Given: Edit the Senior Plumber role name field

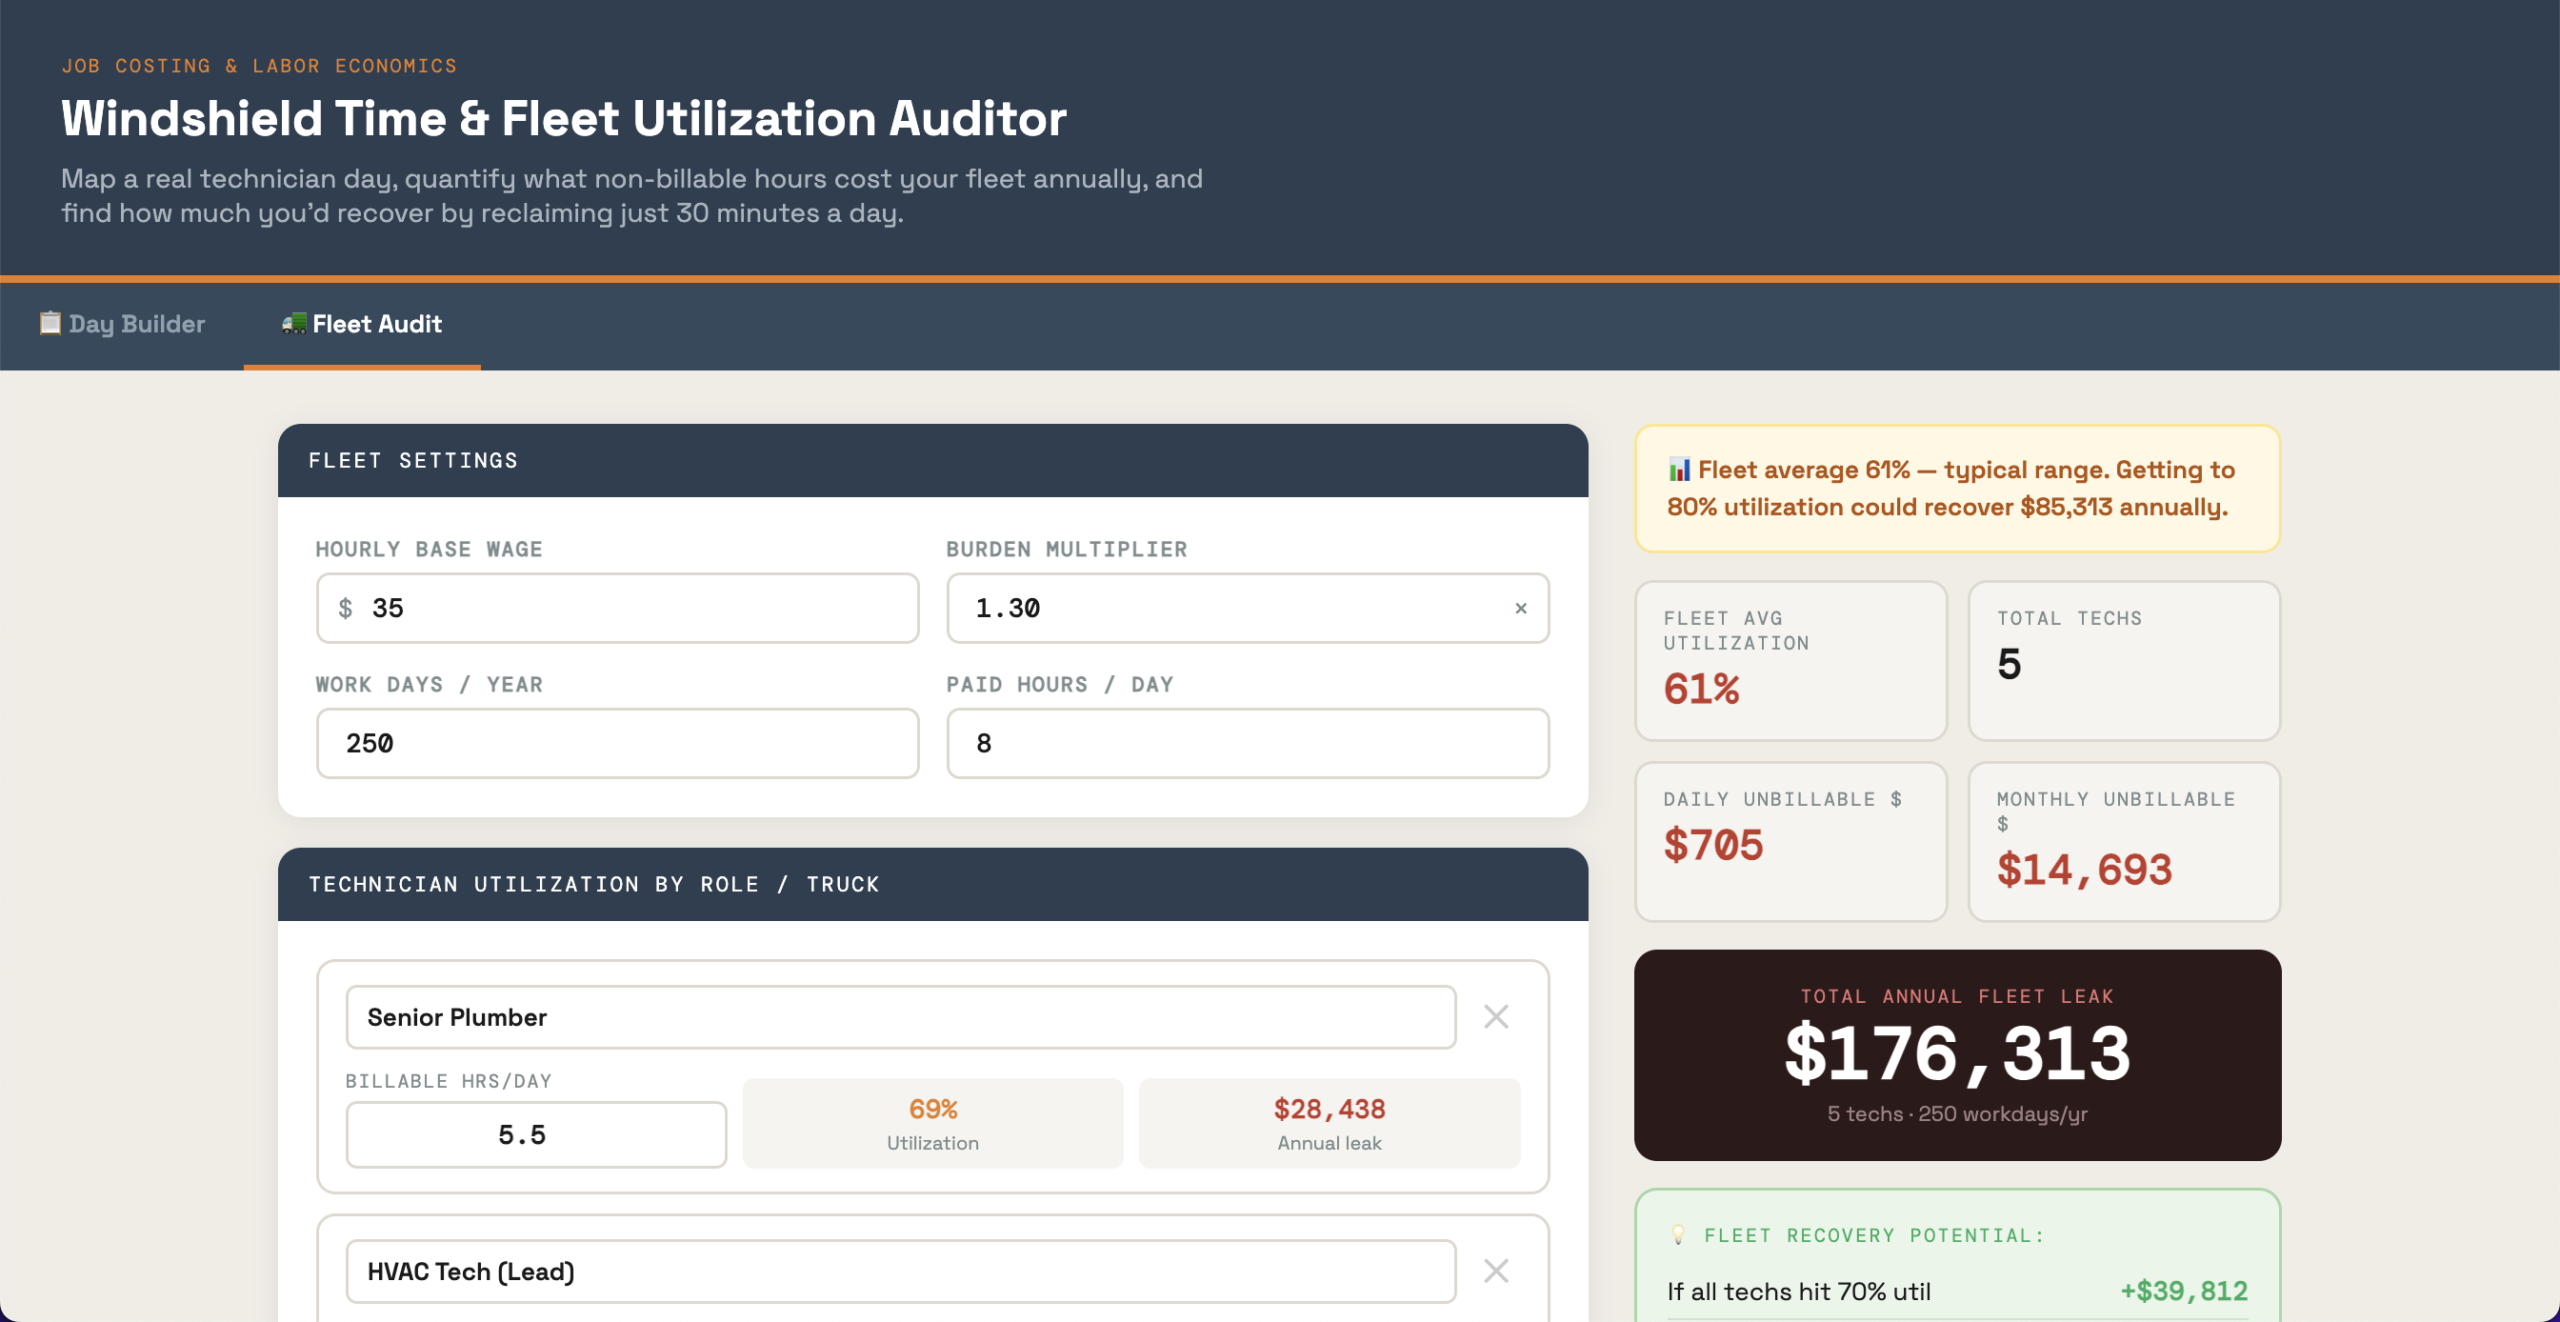Looking at the screenshot, I should click(900, 1017).
